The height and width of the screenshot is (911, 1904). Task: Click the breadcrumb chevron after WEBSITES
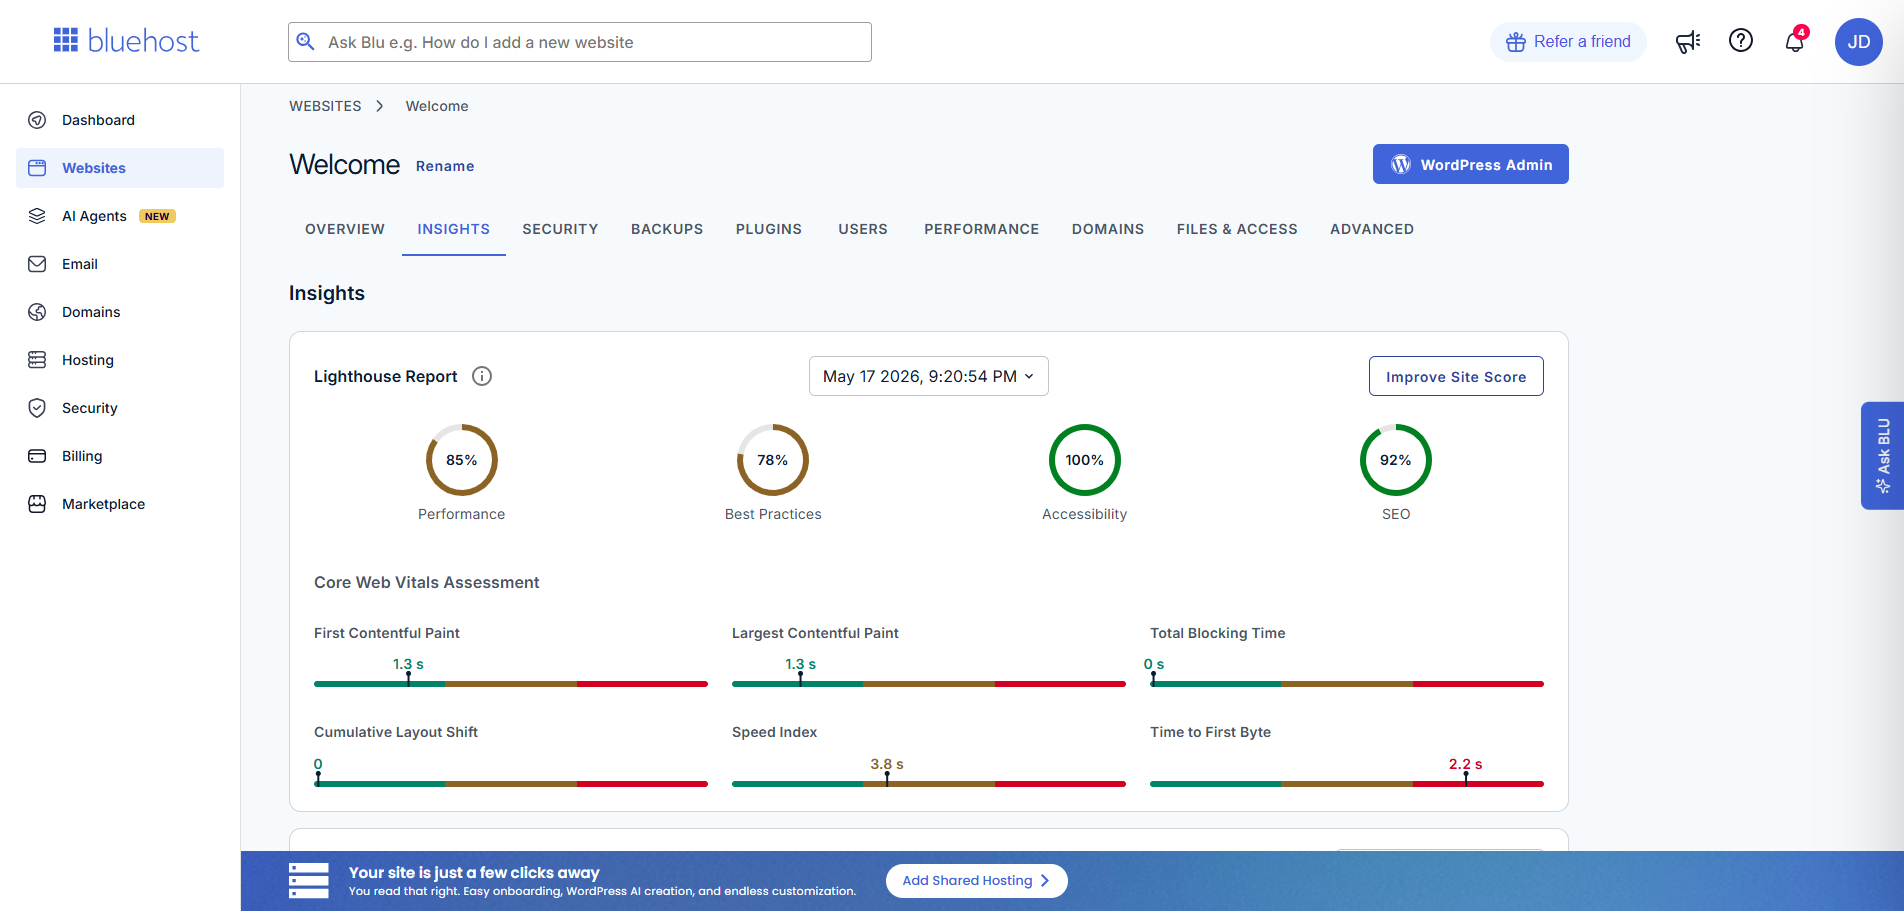(x=380, y=106)
